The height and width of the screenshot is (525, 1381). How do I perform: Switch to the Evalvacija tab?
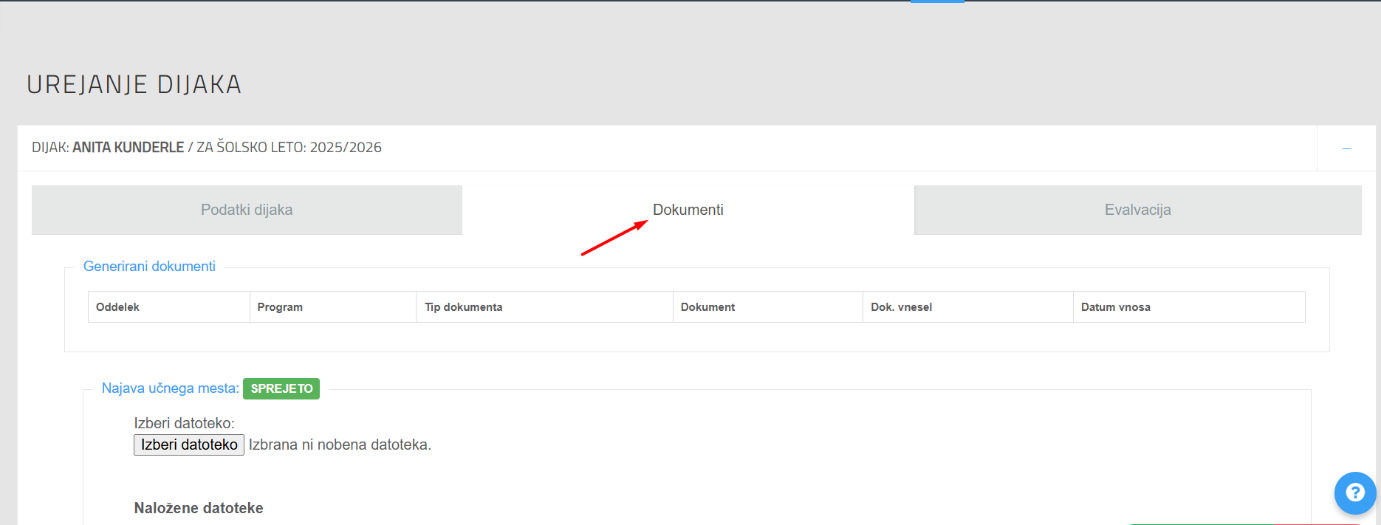[1138, 210]
